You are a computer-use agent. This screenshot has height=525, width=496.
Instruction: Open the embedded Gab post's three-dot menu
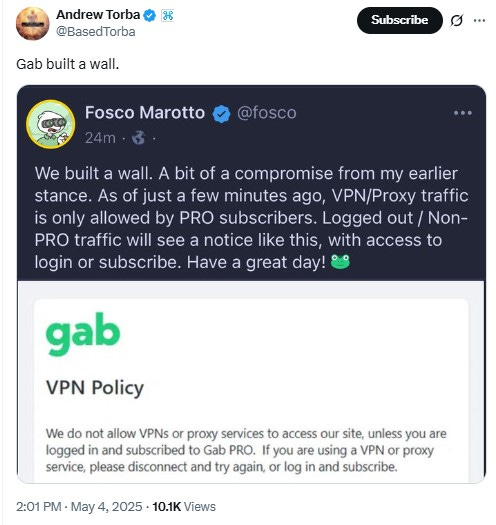[463, 113]
